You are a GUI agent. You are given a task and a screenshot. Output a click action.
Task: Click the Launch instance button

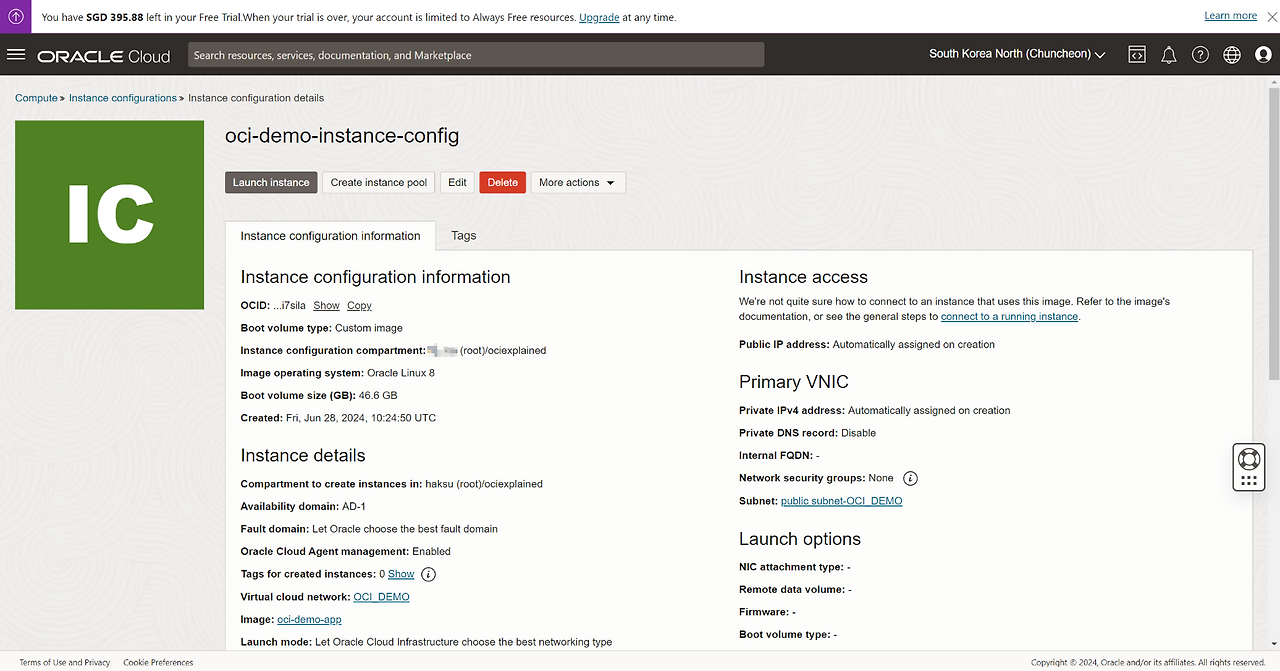271,183
